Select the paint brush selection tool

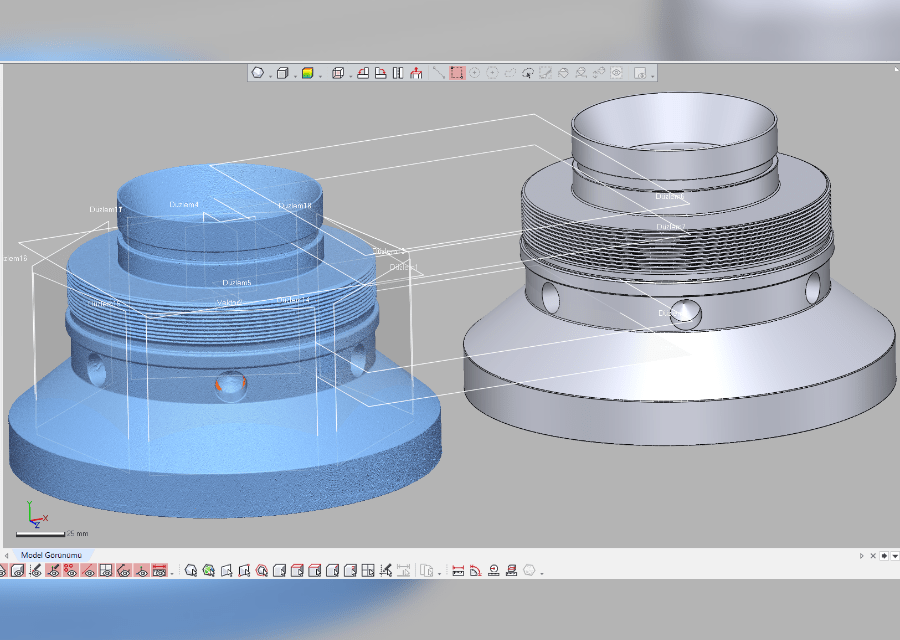coord(545,73)
